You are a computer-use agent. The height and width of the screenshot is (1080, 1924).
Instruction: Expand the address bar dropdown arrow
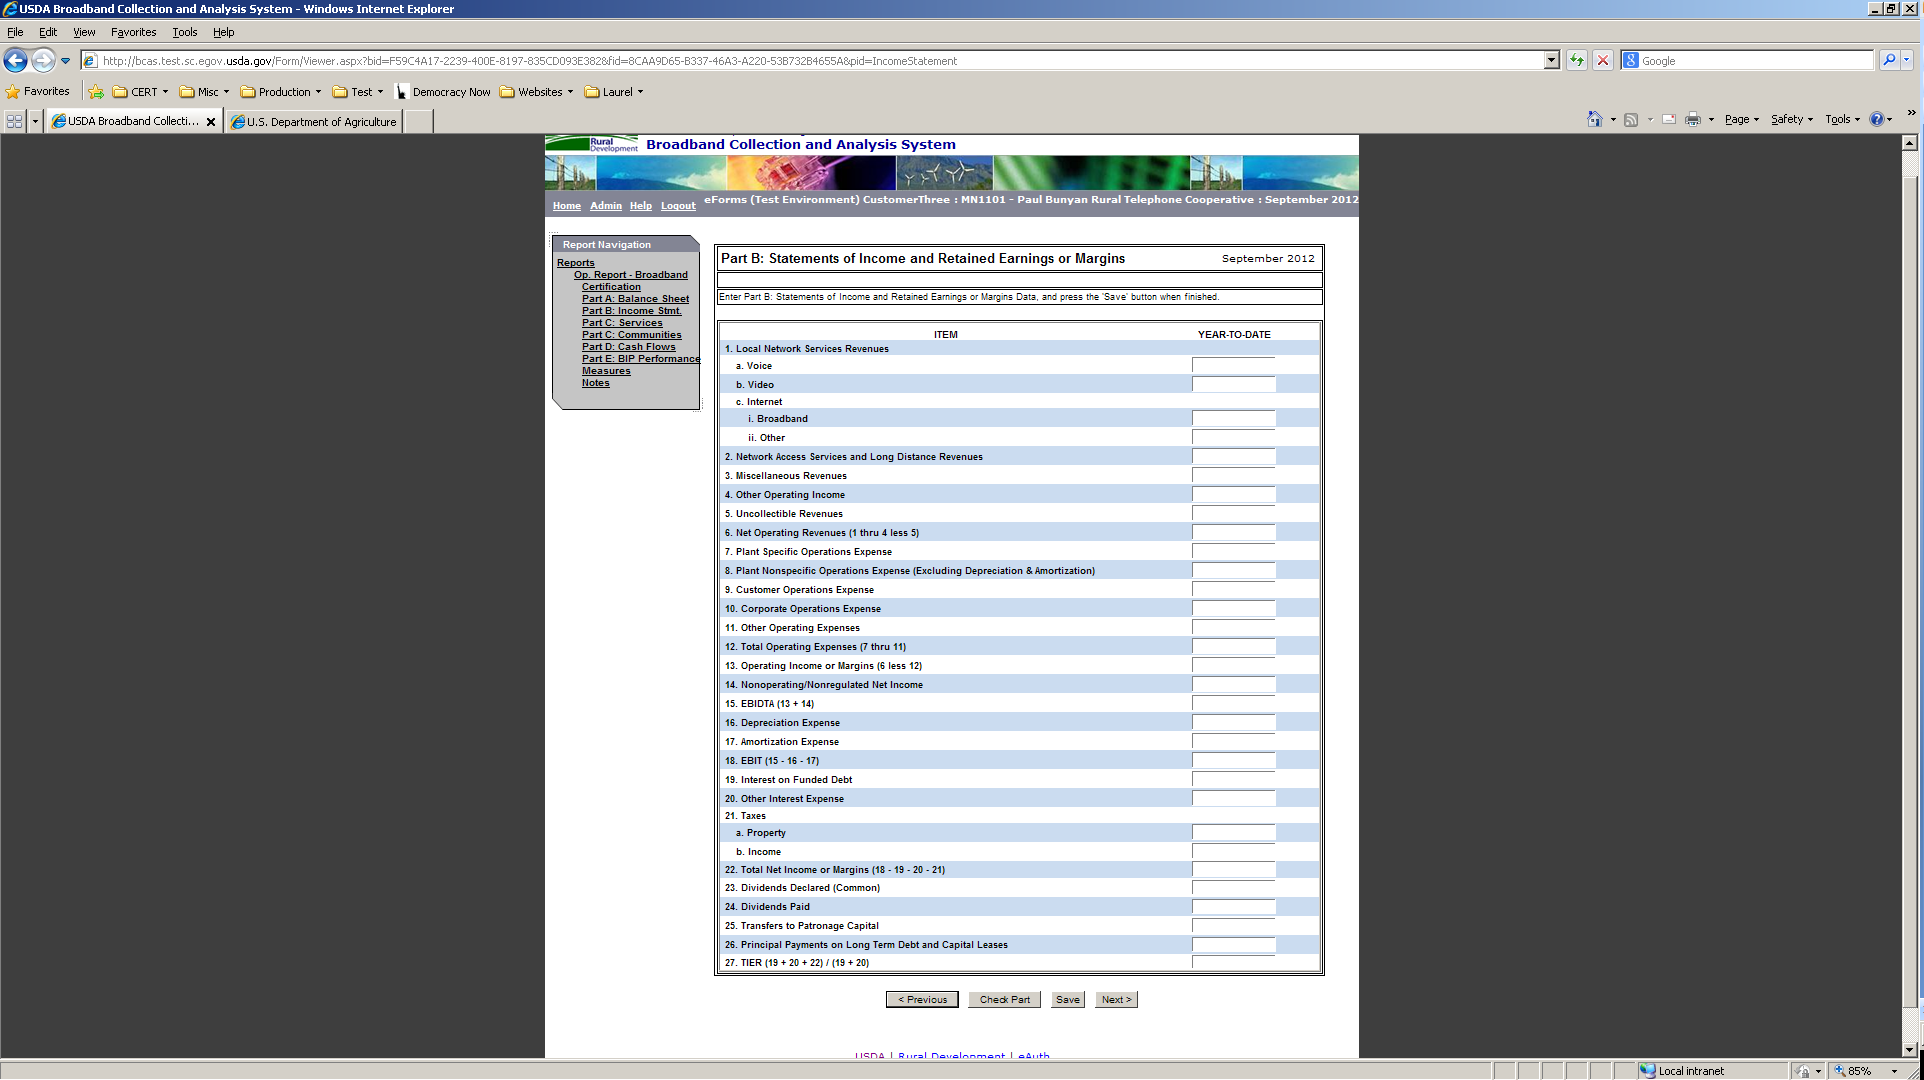coord(1551,61)
